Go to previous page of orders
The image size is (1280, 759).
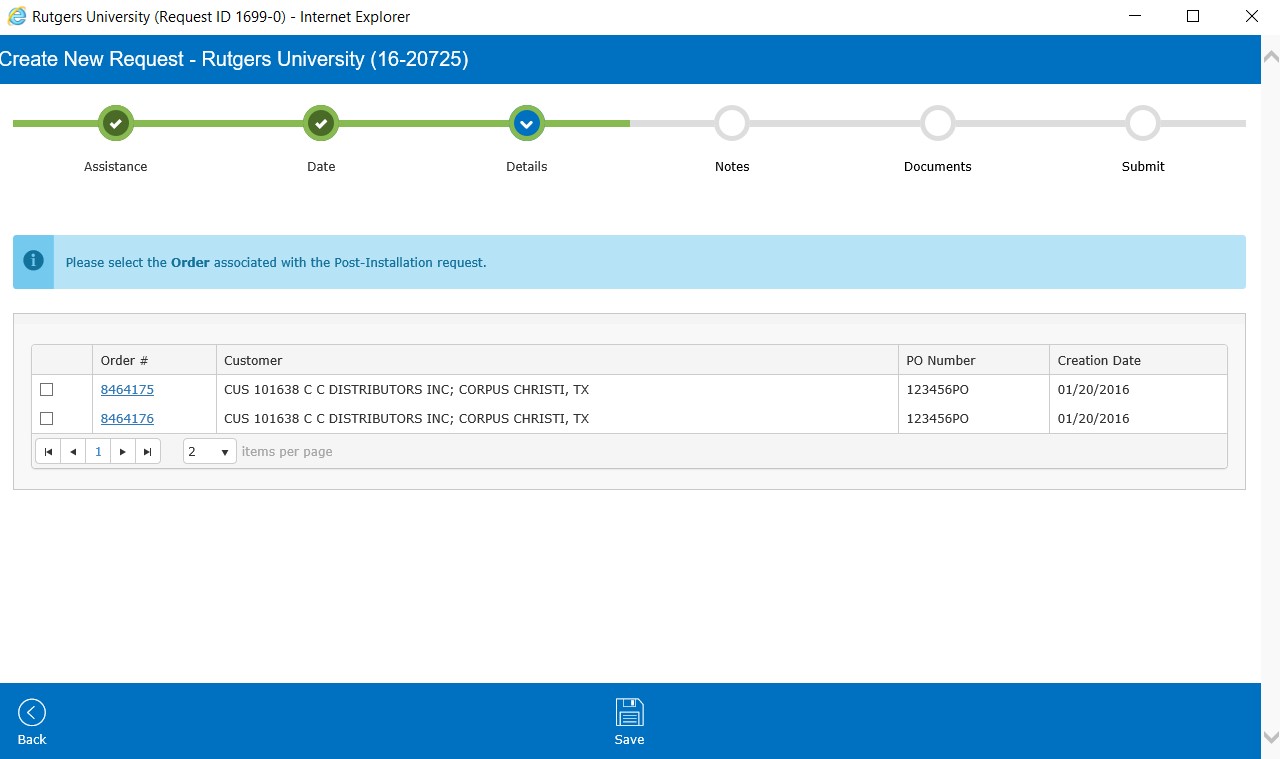coord(73,452)
